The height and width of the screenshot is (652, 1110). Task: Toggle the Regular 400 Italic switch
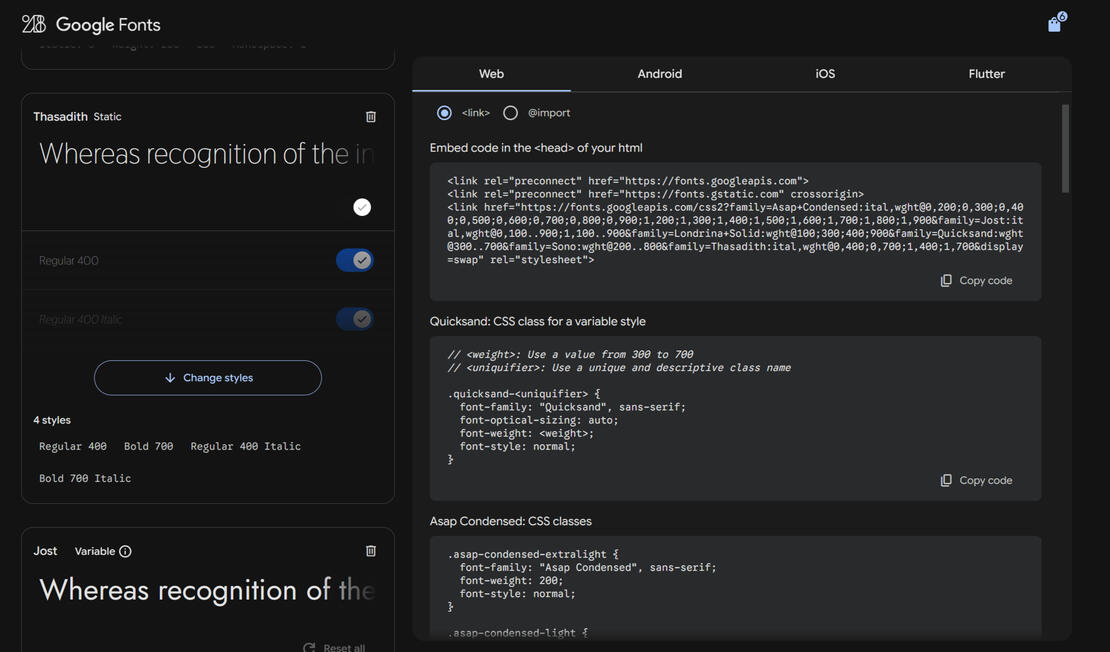pos(355,319)
